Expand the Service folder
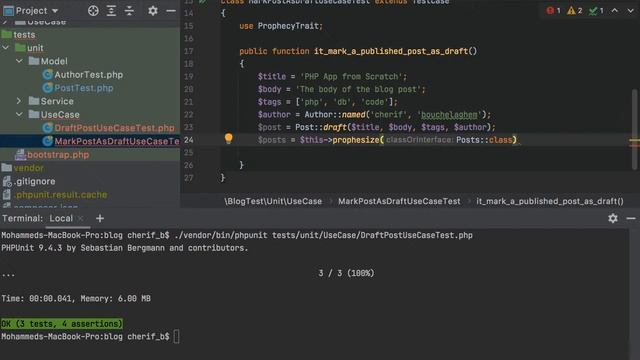 (19, 101)
